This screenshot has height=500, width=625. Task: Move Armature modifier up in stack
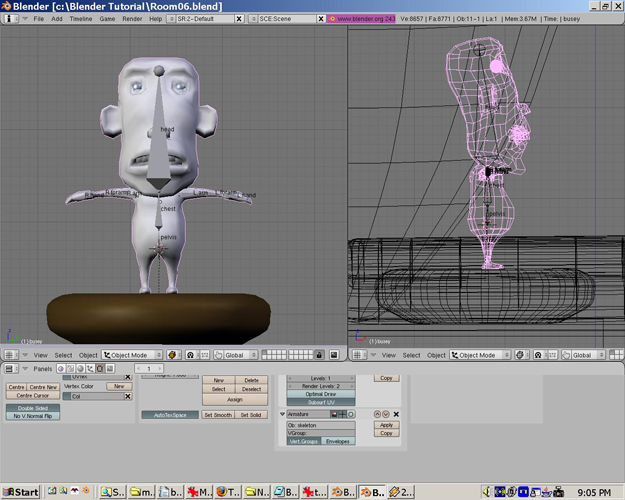point(378,414)
